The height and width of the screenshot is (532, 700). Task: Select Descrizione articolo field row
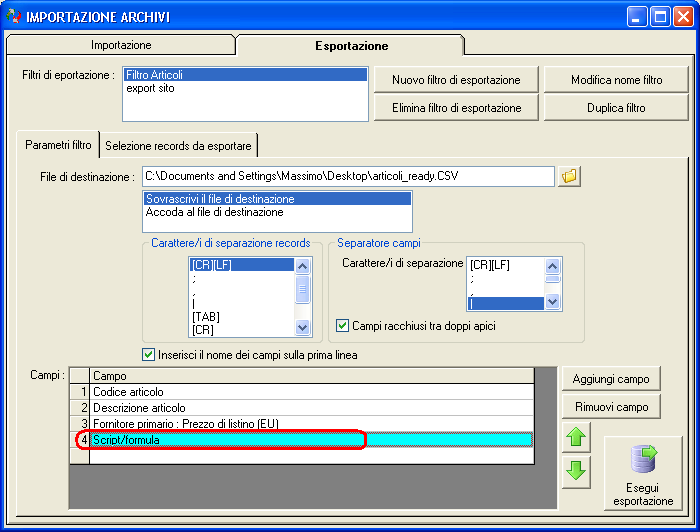[312, 408]
